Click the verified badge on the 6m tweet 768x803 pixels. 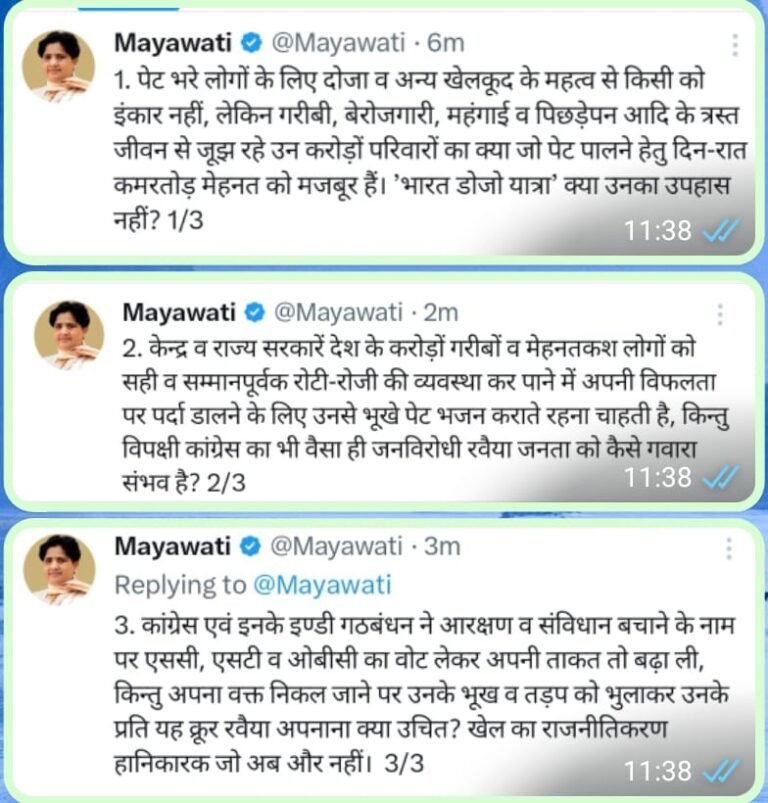pos(251,43)
